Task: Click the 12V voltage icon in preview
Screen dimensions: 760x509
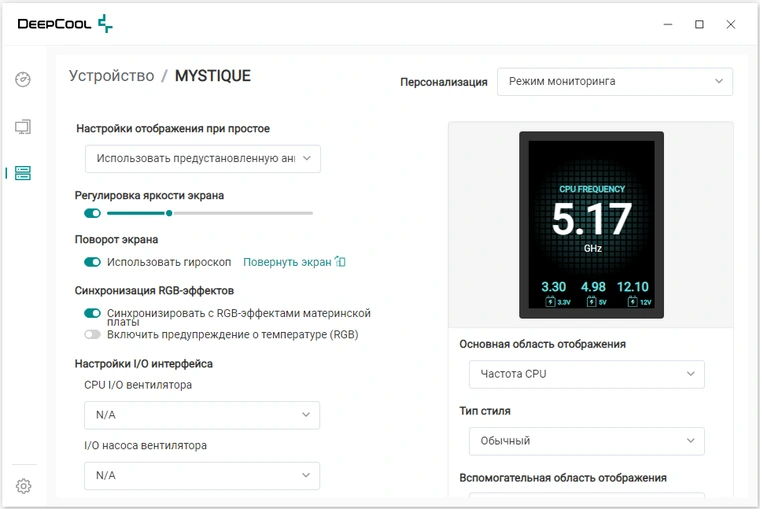Action: click(x=633, y=302)
